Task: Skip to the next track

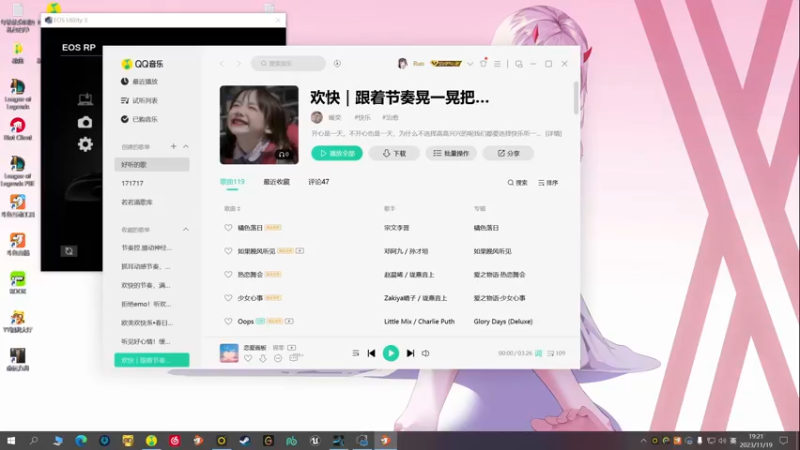Action: point(410,353)
